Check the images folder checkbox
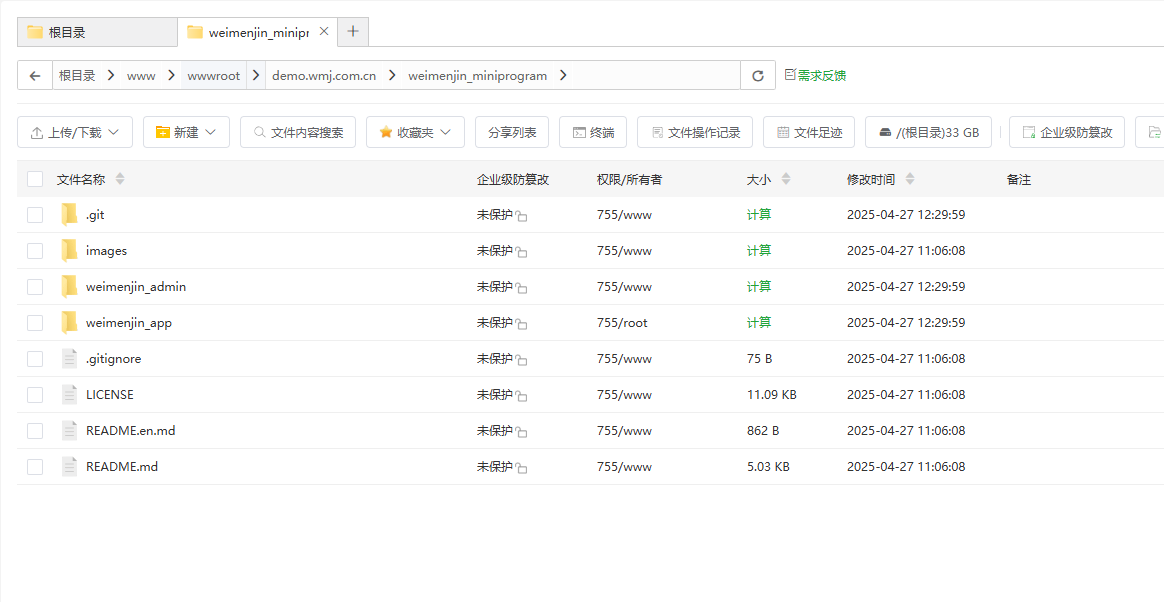 tap(35, 251)
